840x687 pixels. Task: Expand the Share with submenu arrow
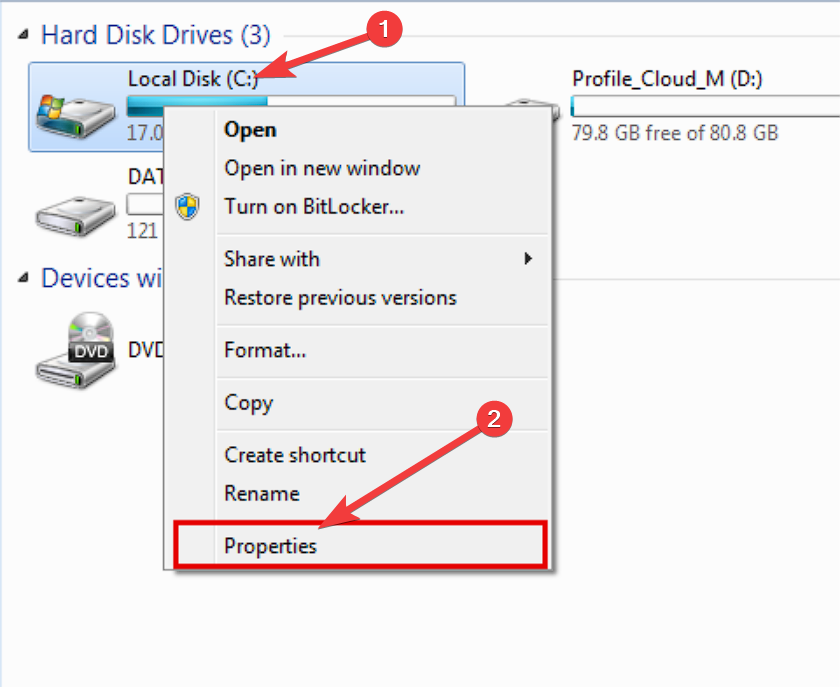tap(528, 259)
